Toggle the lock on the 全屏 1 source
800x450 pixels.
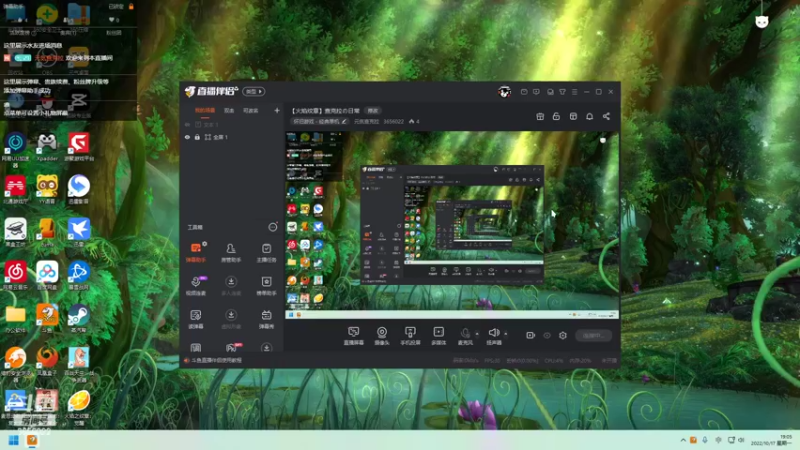tap(197, 137)
